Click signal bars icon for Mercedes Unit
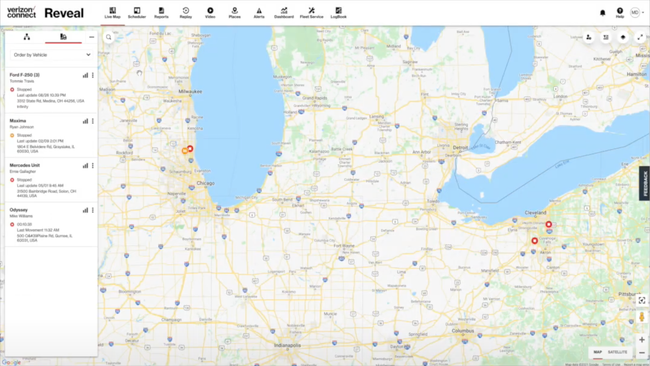The height and width of the screenshot is (366, 650). 85,165
